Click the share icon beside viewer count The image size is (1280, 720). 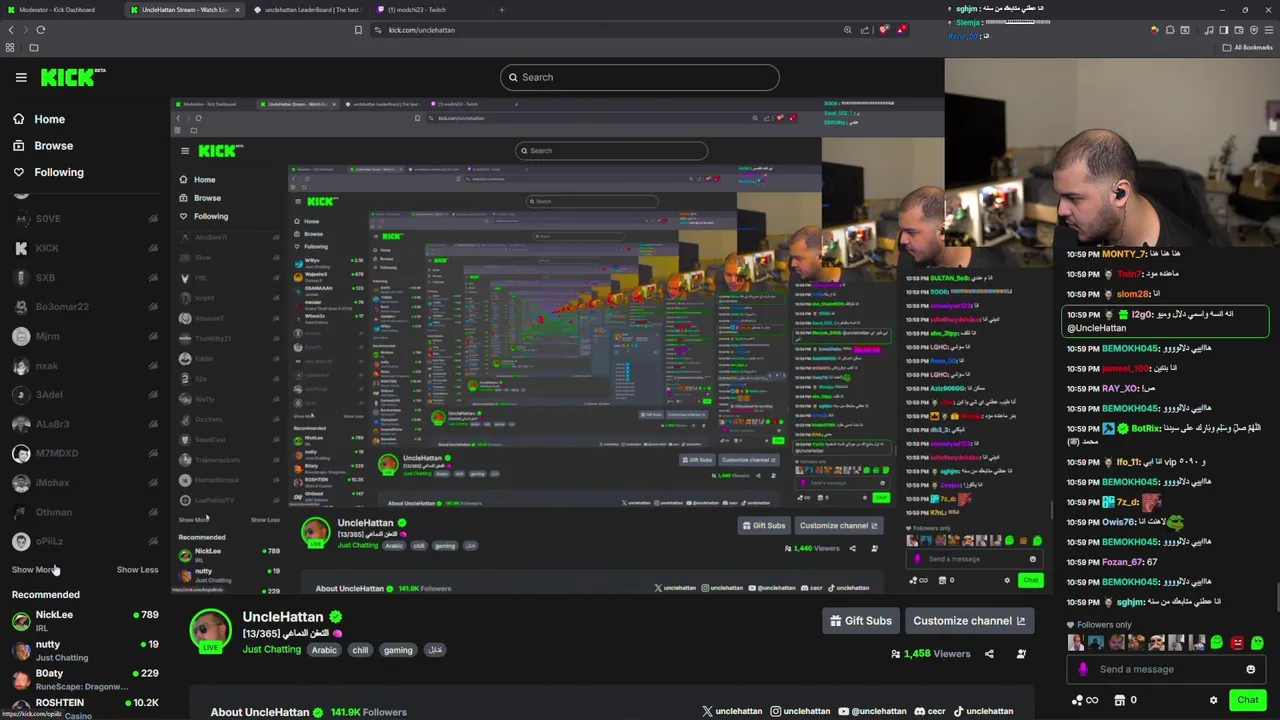click(x=989, y=654)
